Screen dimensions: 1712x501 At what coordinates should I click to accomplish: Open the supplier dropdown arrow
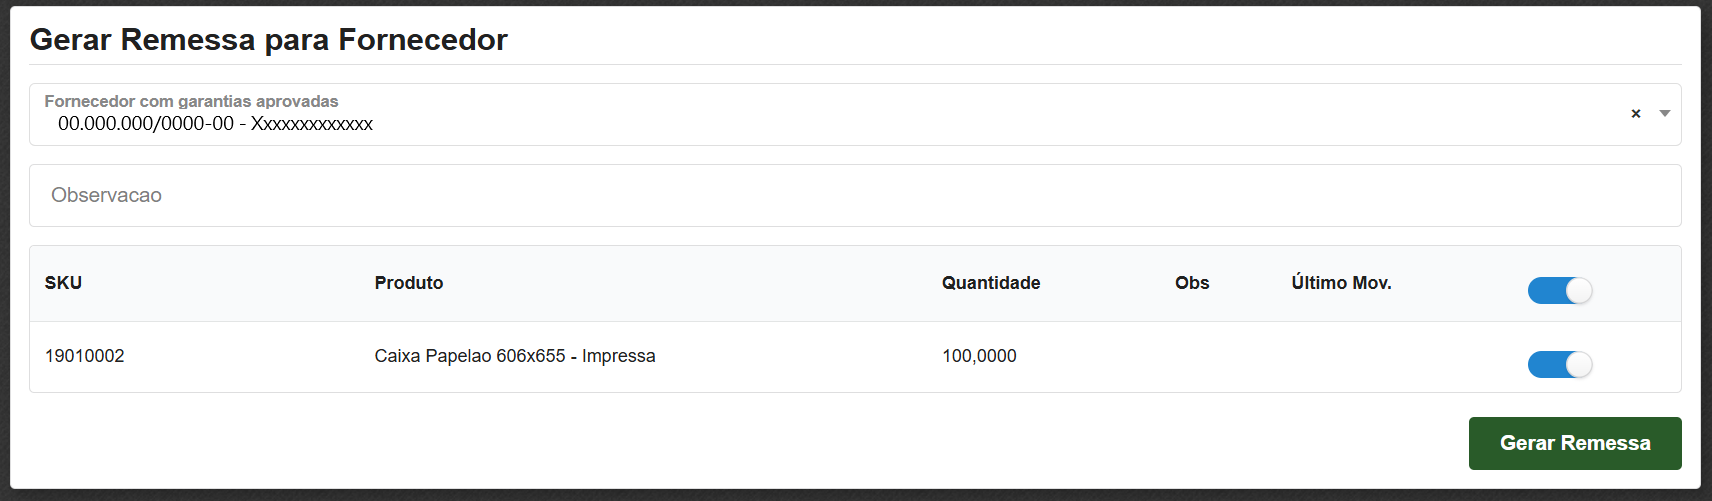[1665, 114]
